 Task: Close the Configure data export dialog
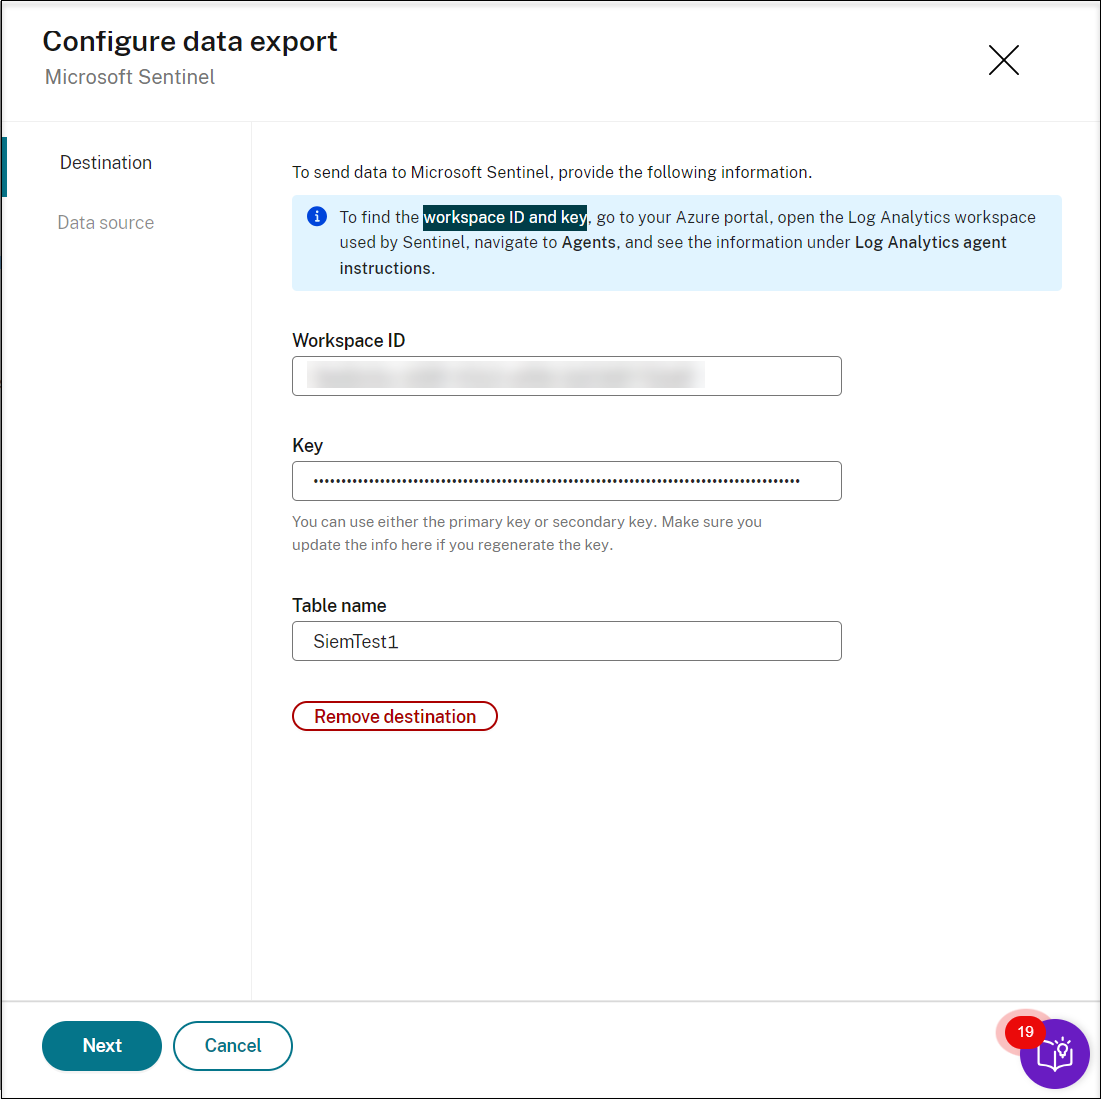pyautogui.click(x=1003, y=60)
